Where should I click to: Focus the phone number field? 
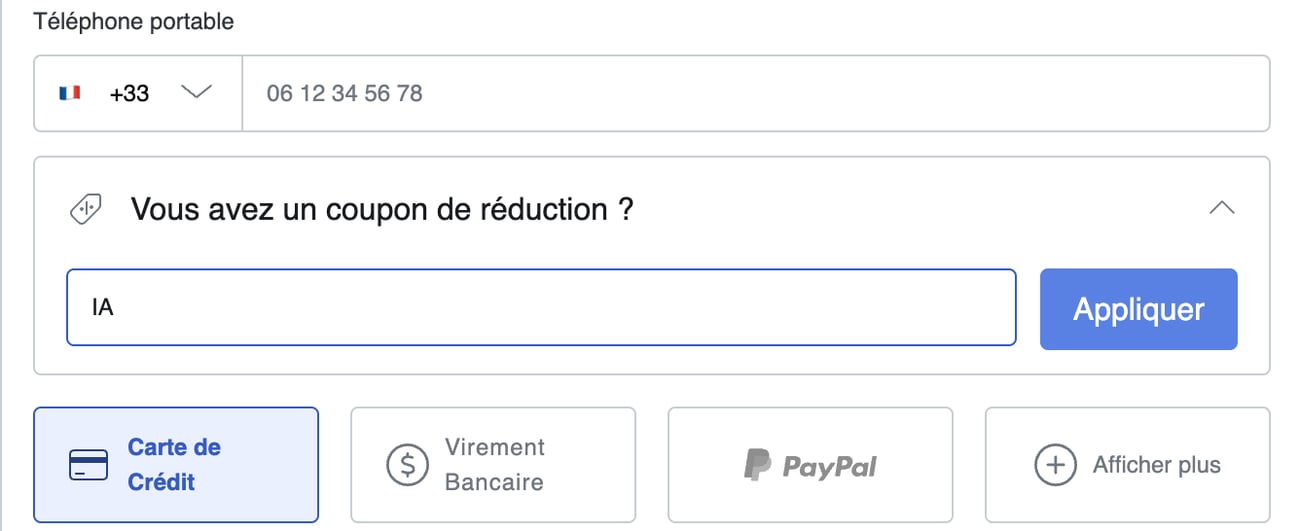click(x=755, y=94)
